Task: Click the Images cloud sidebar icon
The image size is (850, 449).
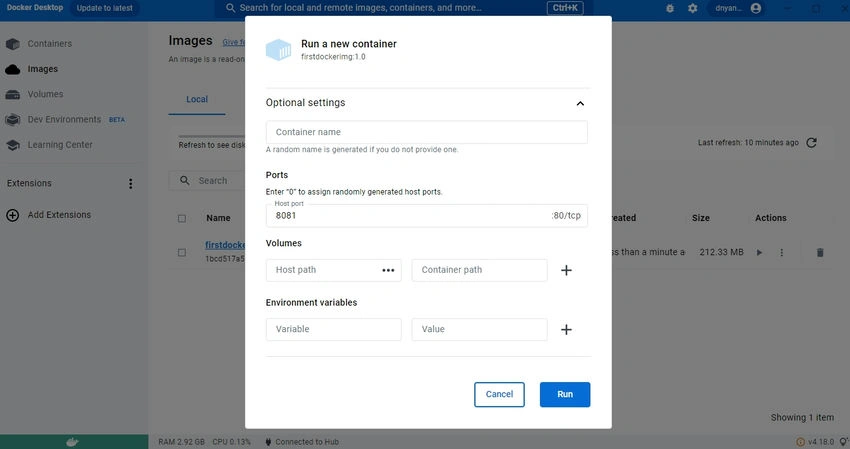Action: 12,69
